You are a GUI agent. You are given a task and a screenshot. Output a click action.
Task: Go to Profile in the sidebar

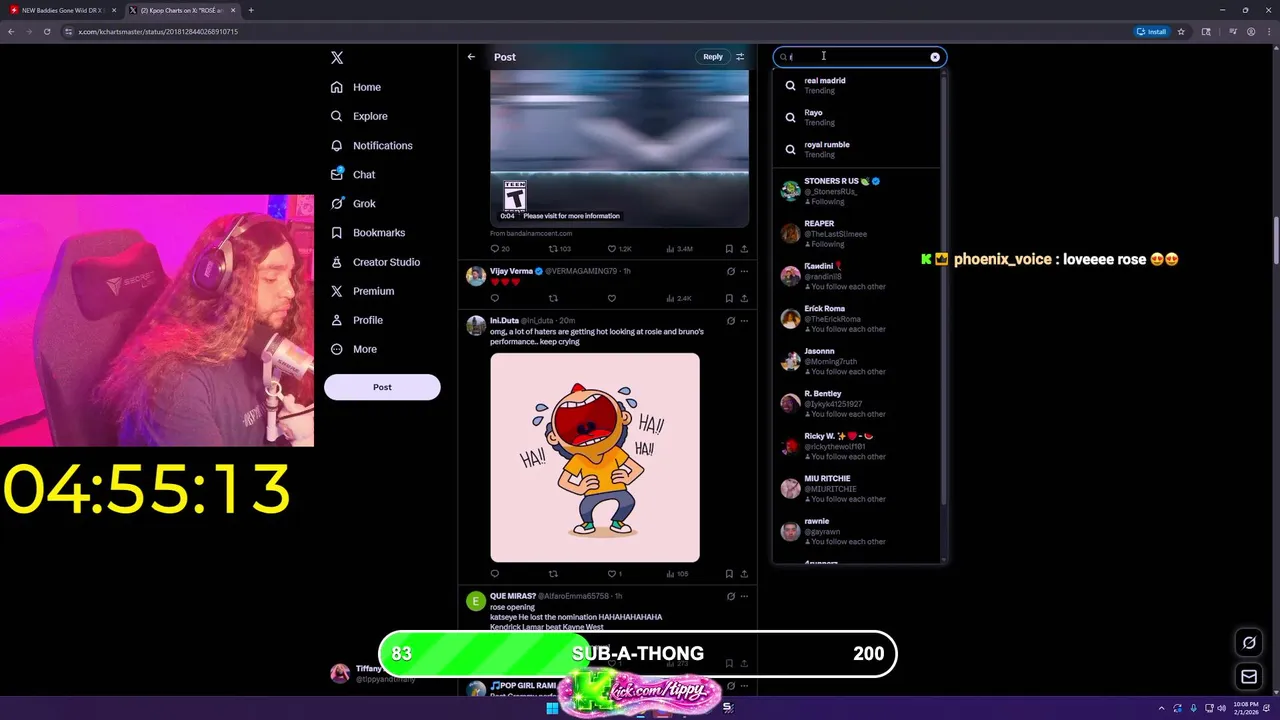(356, 320)
